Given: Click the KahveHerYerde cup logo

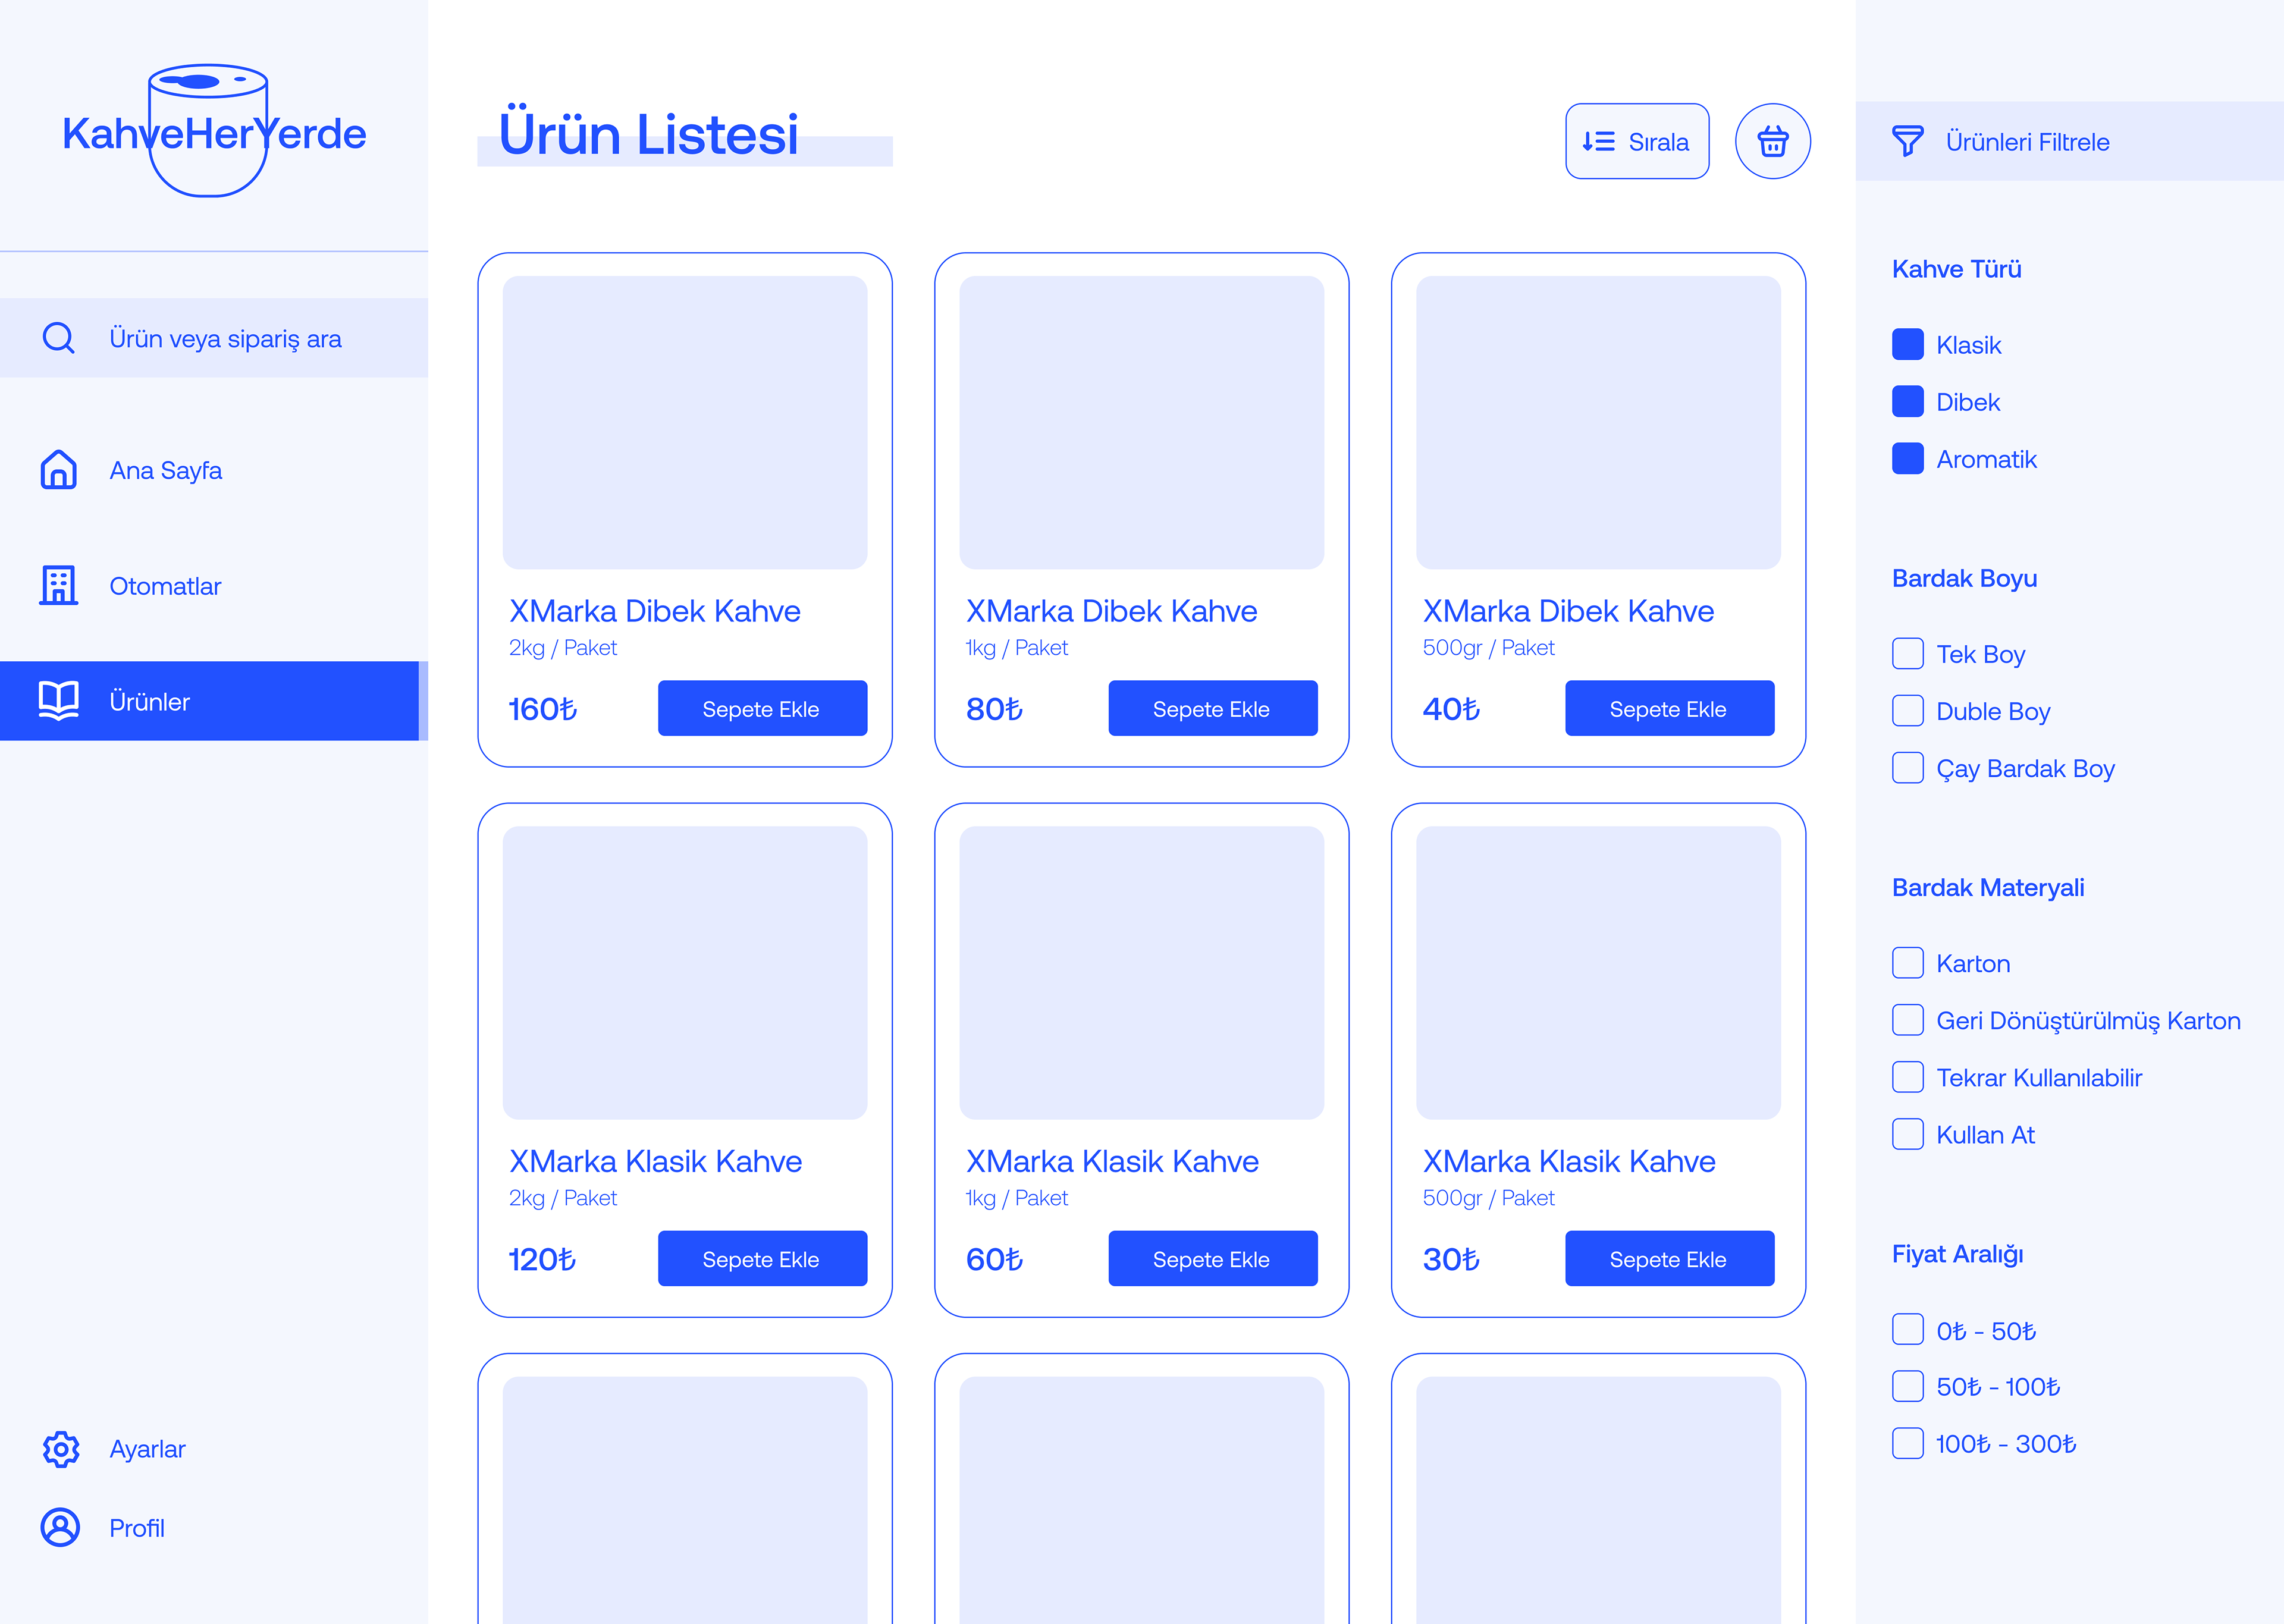Looking at the screenshot, I should pos(209,131).
